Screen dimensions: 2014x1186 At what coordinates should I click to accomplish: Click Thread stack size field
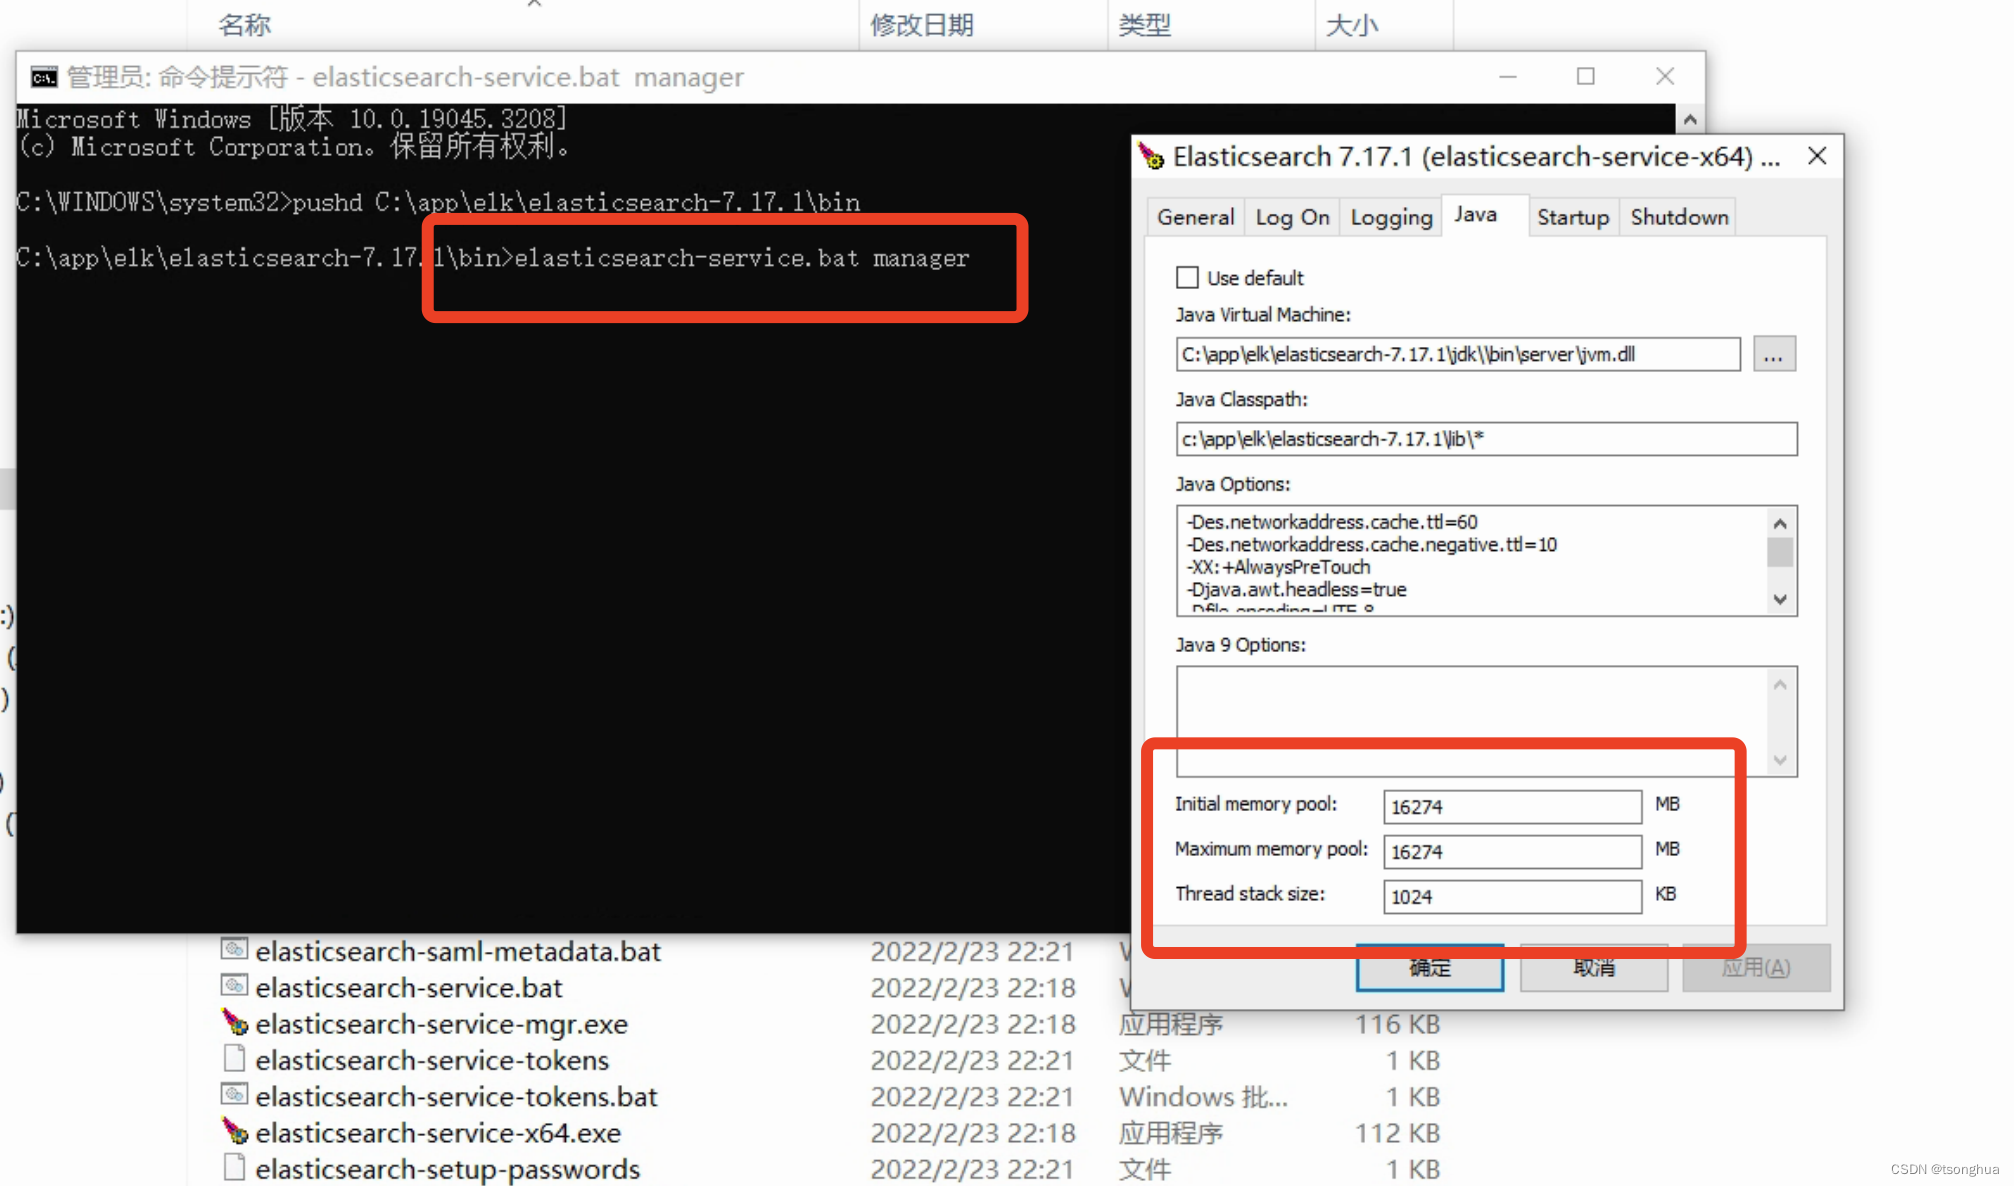coord(1511,896)
